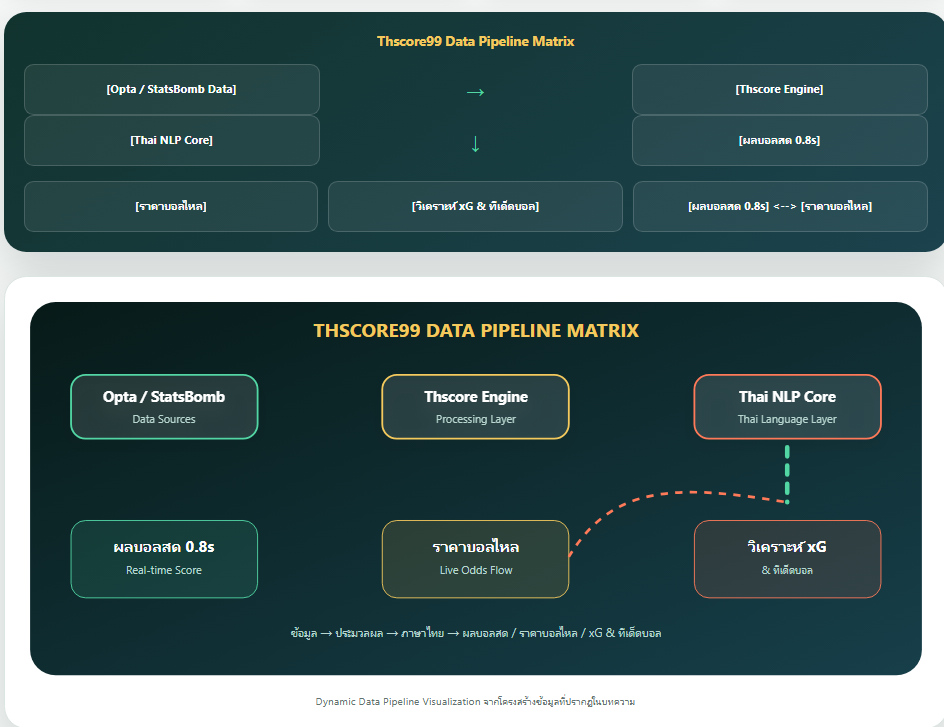Image resolution: width=944 pixels, height=727 pixels.
Task: Select the ผลบอลสด 0.8s Real-time Score node
Action: tap(164, 559)
